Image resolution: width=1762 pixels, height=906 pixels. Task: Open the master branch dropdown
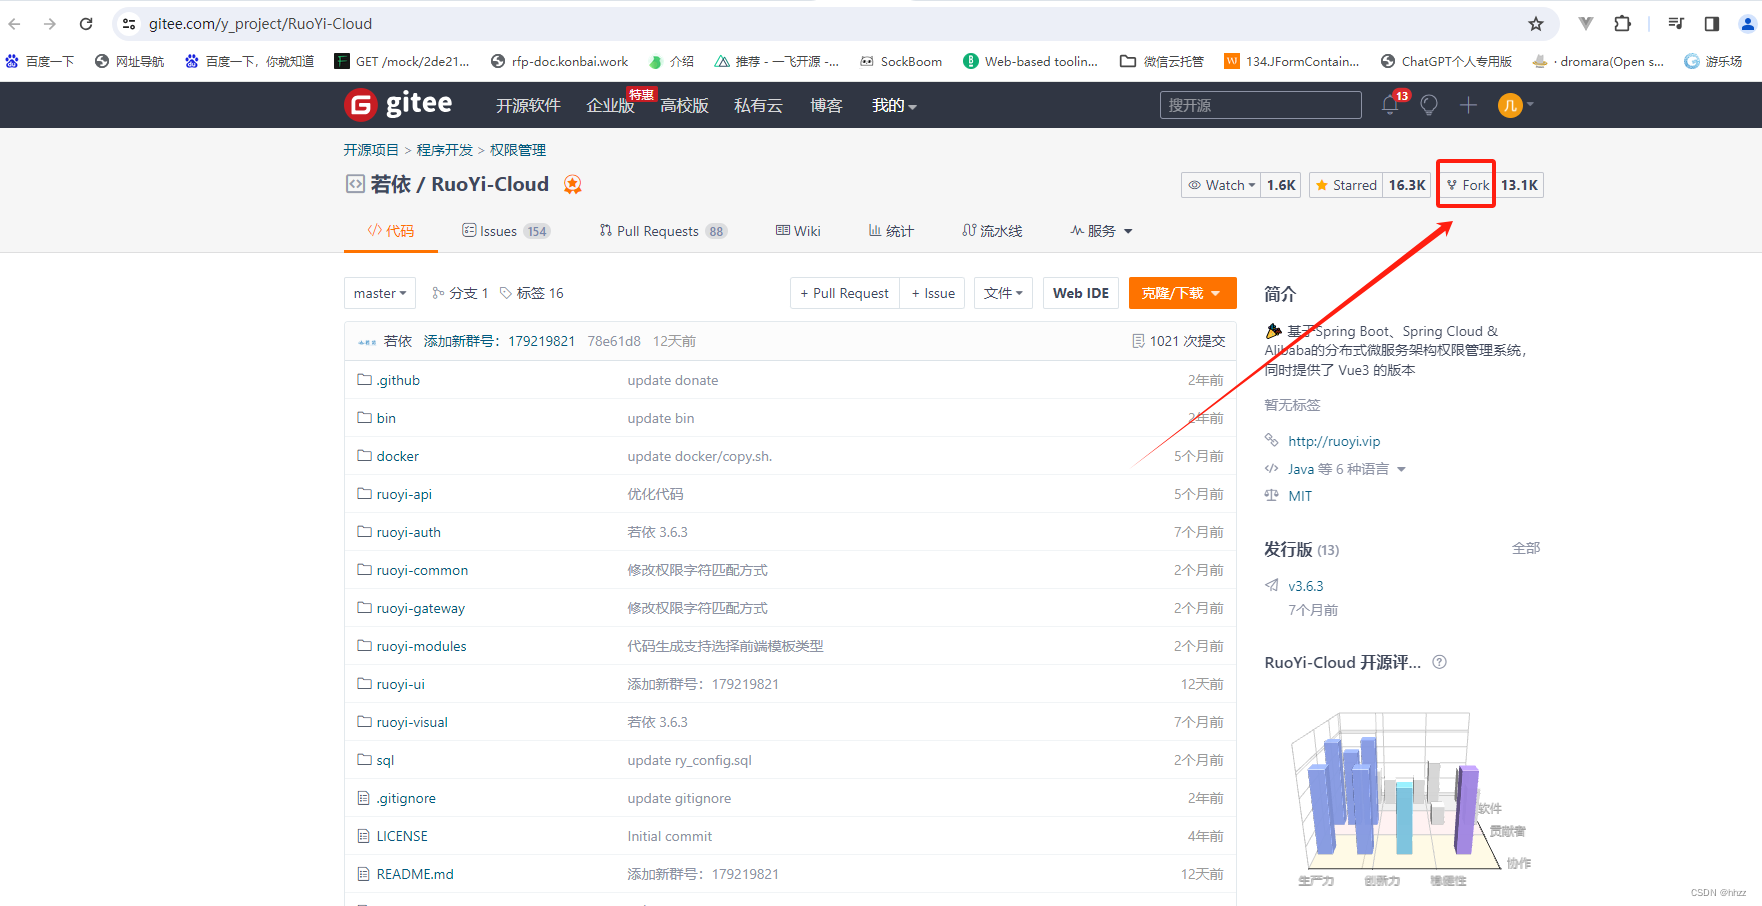(380, 293)
